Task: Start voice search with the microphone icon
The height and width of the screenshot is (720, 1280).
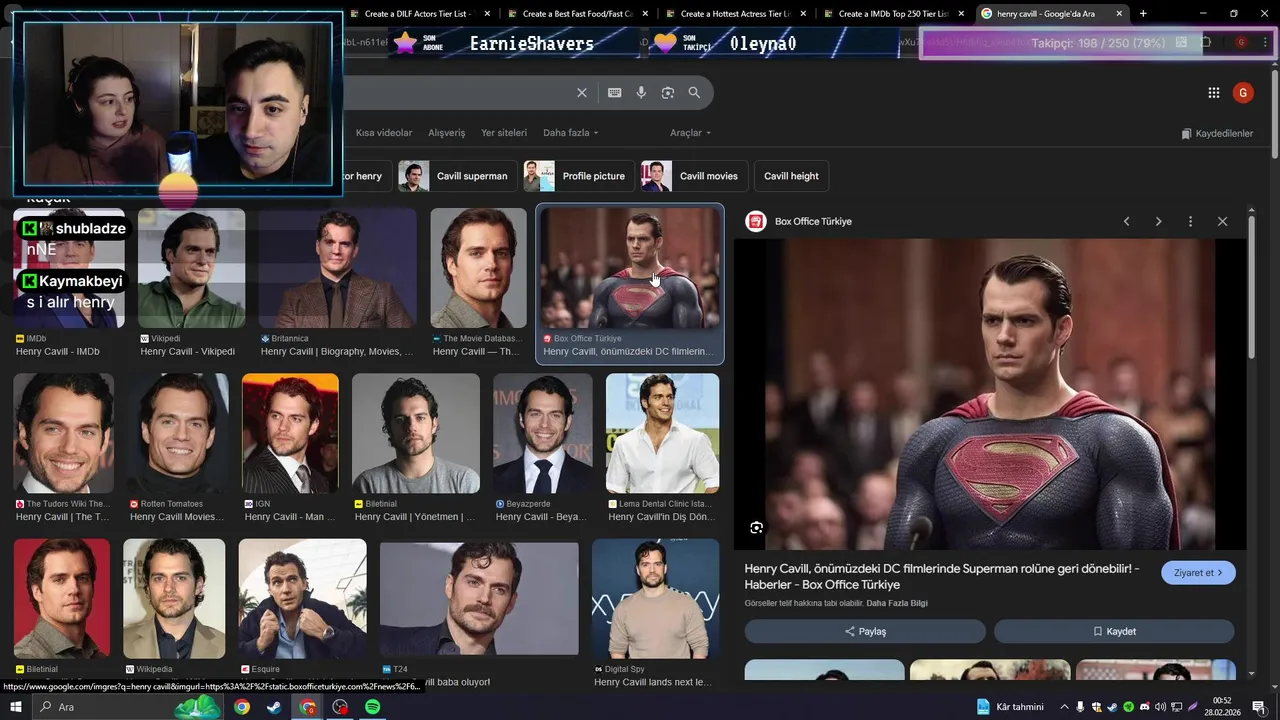Action: (x=641, y=93)
